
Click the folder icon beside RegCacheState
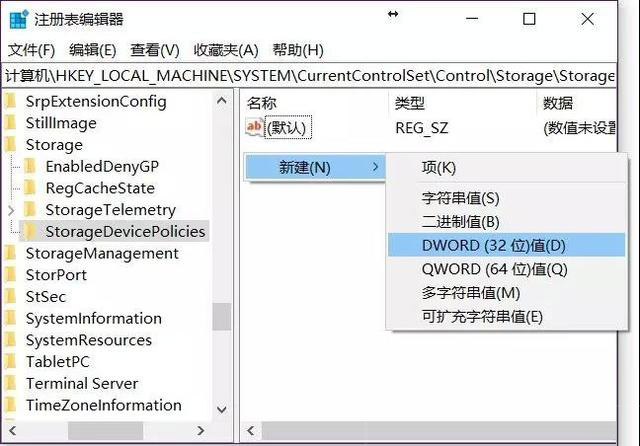click(30, 188)
